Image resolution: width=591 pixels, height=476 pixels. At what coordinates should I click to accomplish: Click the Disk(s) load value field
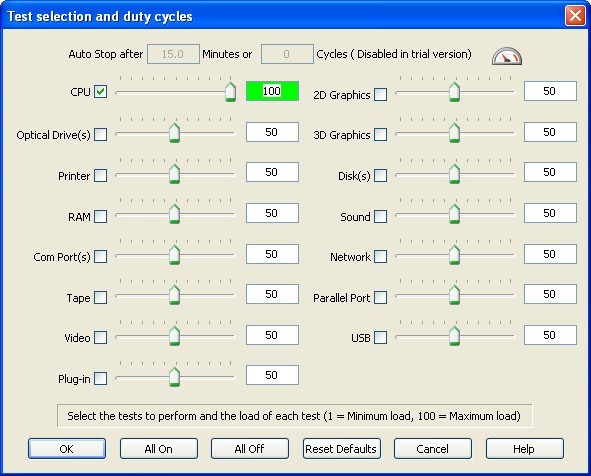point(550,172)
